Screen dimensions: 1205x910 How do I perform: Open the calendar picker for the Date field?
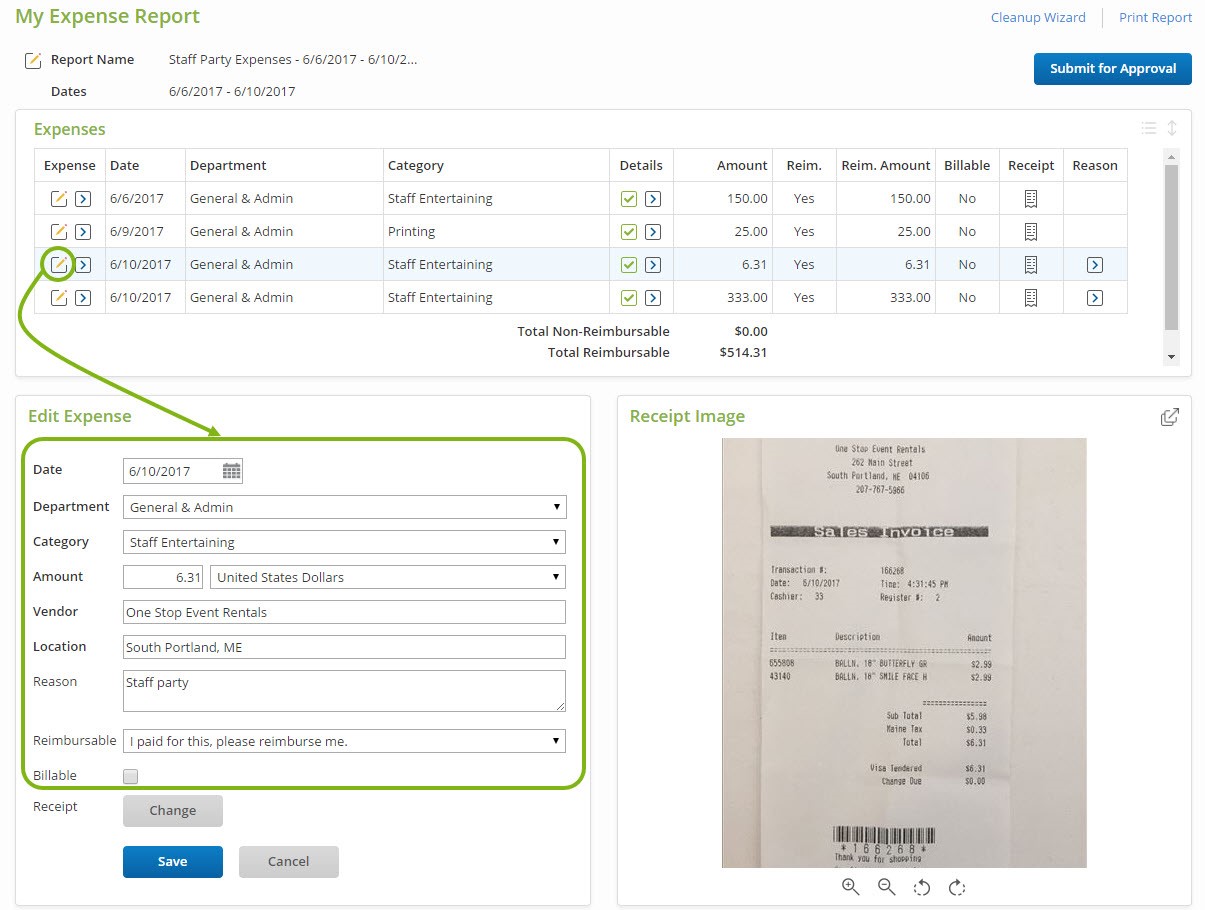(231, 470)
